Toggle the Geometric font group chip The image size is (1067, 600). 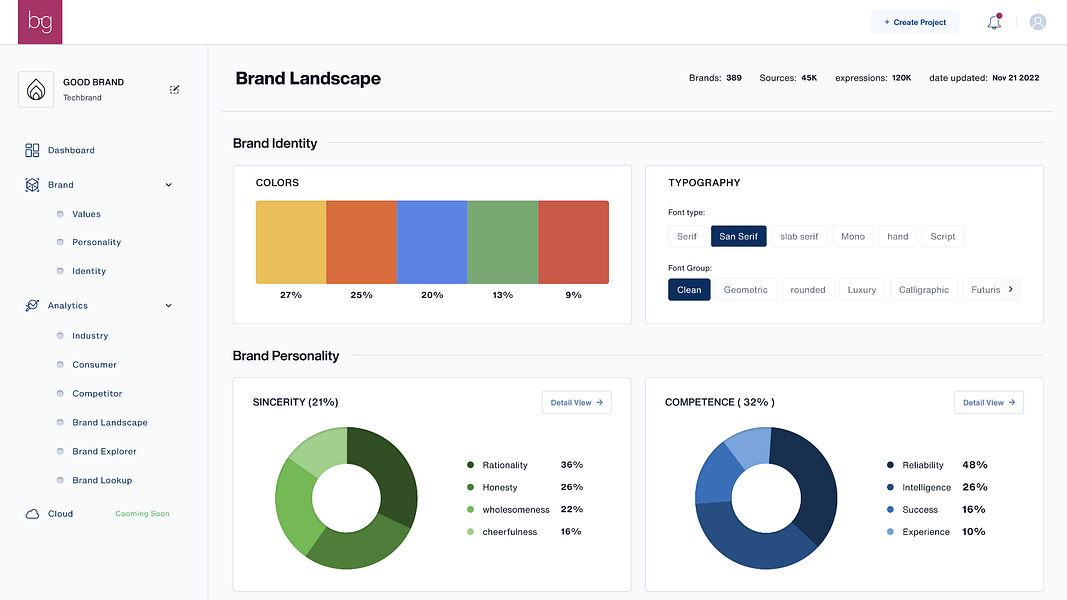(x=746, y=290)
